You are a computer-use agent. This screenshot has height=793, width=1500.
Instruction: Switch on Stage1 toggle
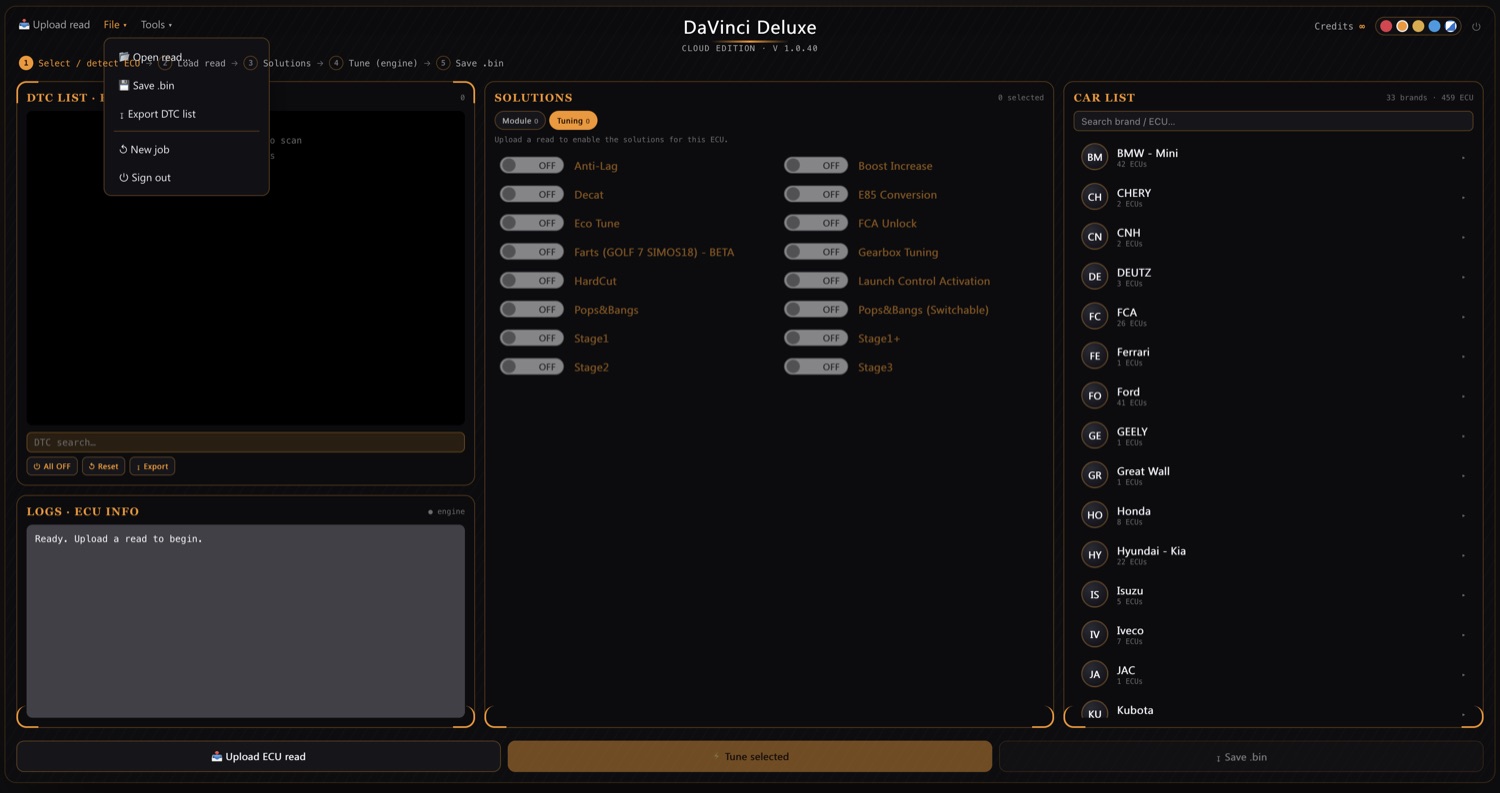point(532,338)
